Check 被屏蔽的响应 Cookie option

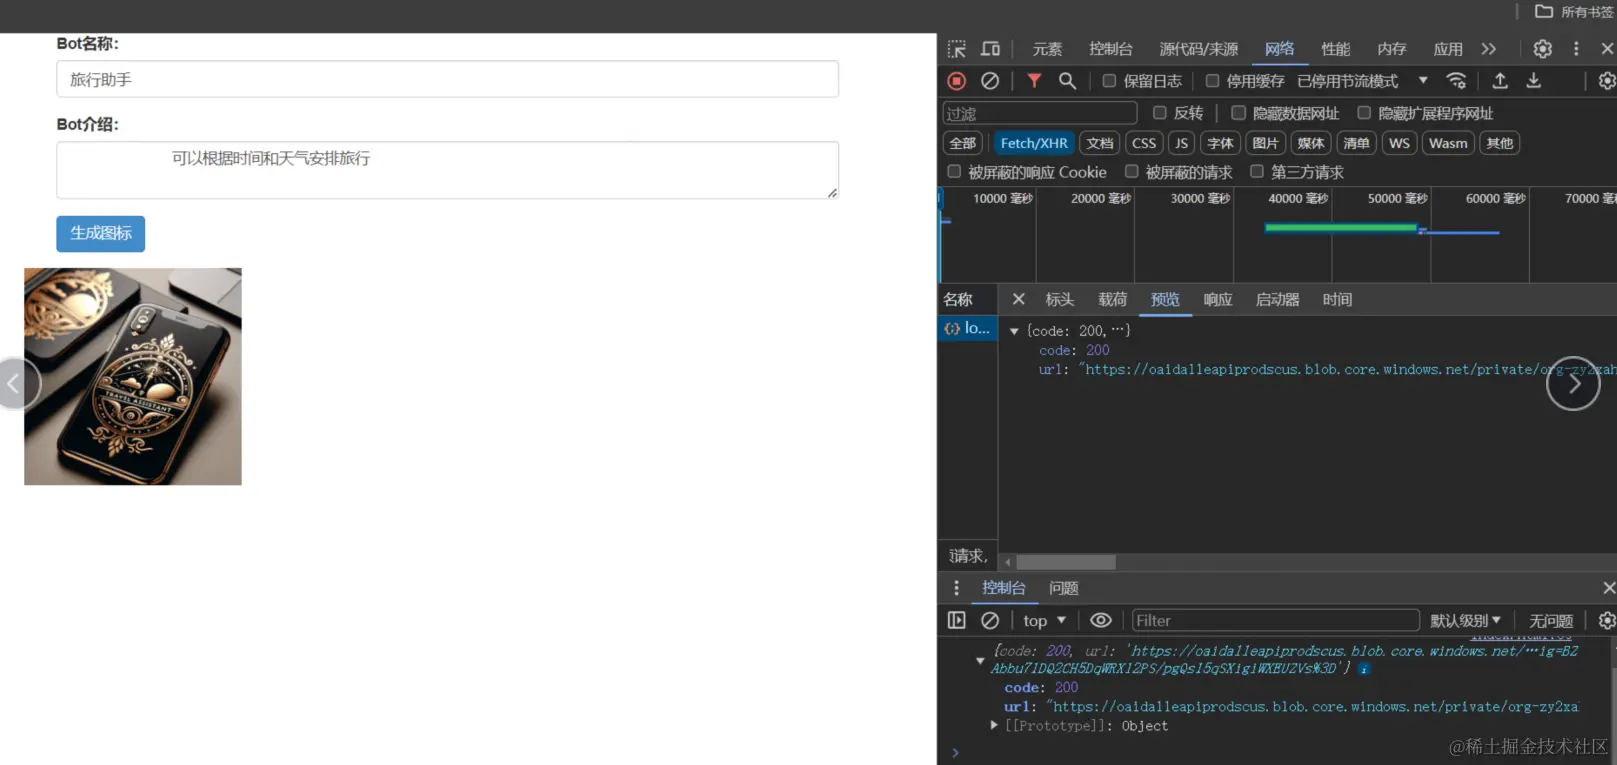tap(954, 172)
